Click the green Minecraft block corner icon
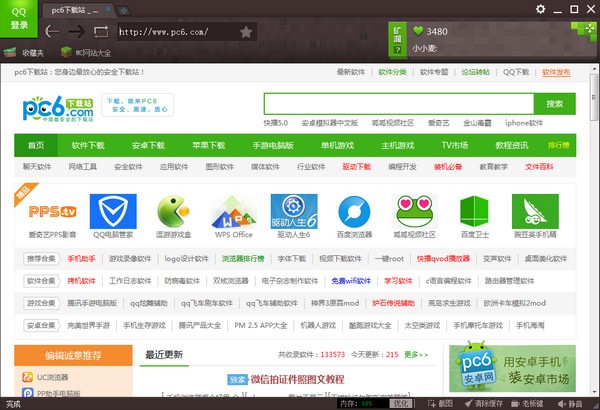Image resolution: width=600 pixels, height=410 pixels. coord(585,30)
